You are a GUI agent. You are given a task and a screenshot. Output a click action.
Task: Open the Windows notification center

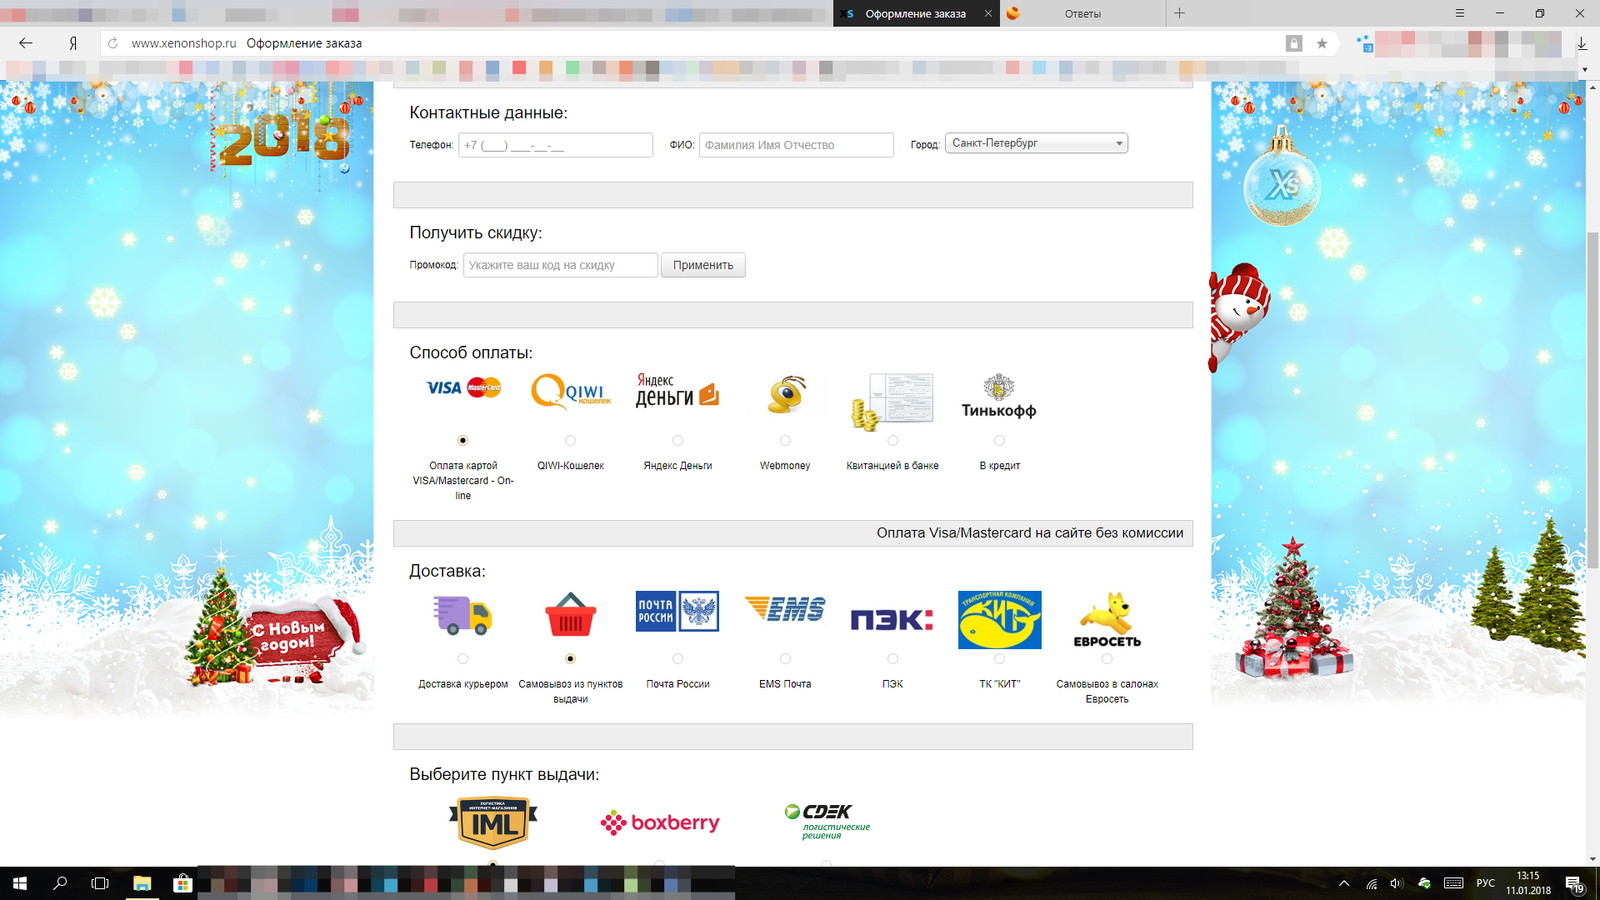tap(1575, 884)
